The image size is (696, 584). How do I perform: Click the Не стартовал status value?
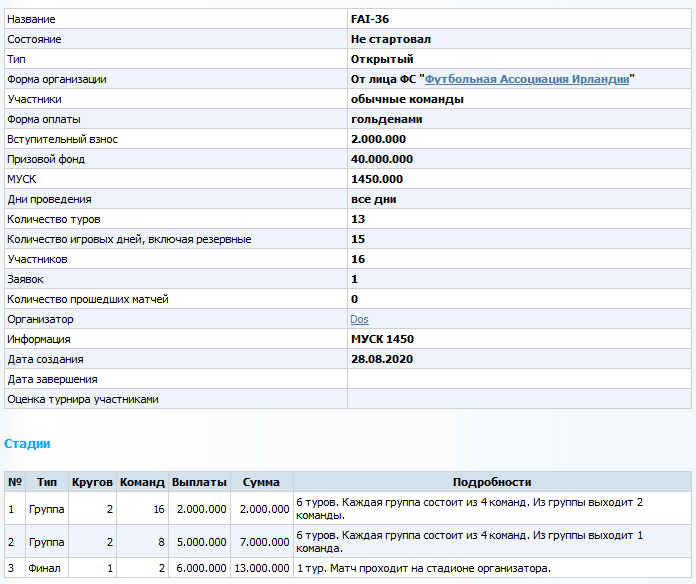point(391,39)
